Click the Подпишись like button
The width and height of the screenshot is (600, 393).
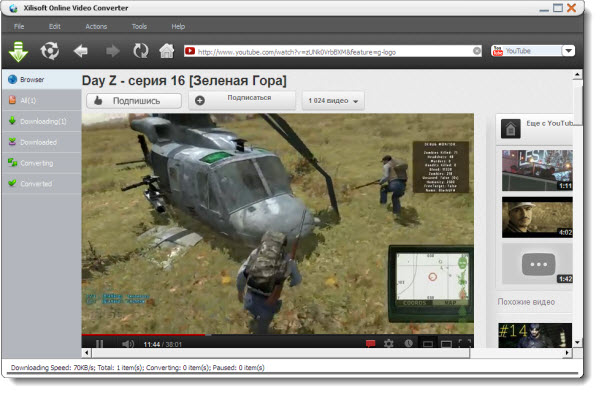[134, 101]
